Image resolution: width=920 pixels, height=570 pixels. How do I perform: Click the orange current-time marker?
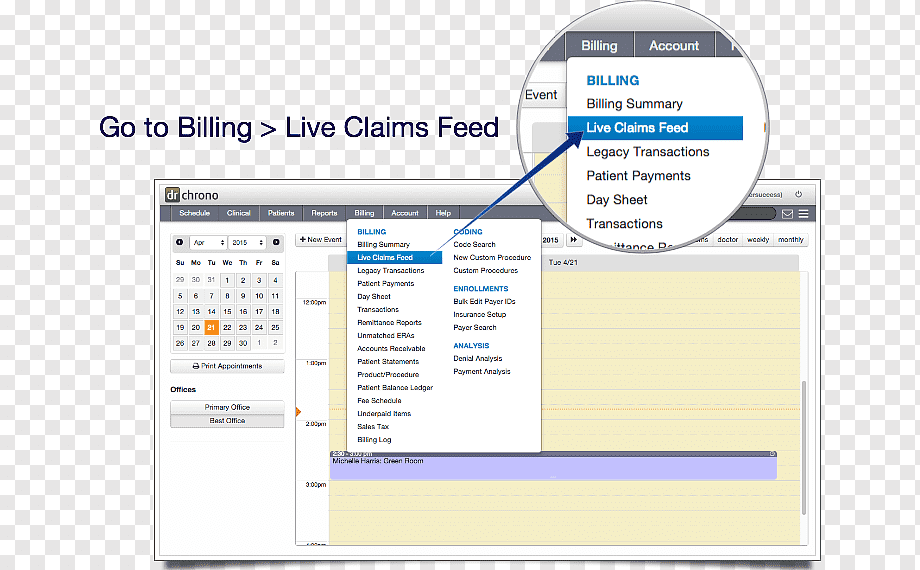click(x=298, y=412)
